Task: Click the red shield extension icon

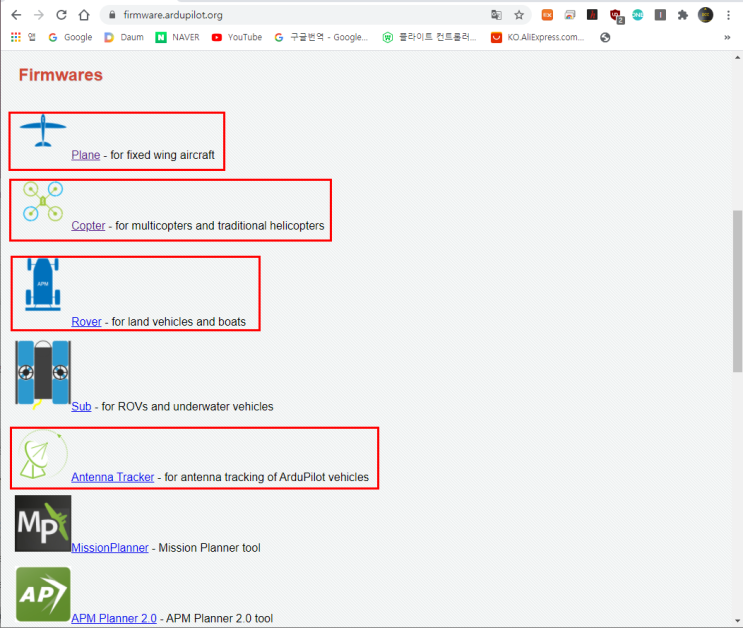Action: [x=616, y=16]
